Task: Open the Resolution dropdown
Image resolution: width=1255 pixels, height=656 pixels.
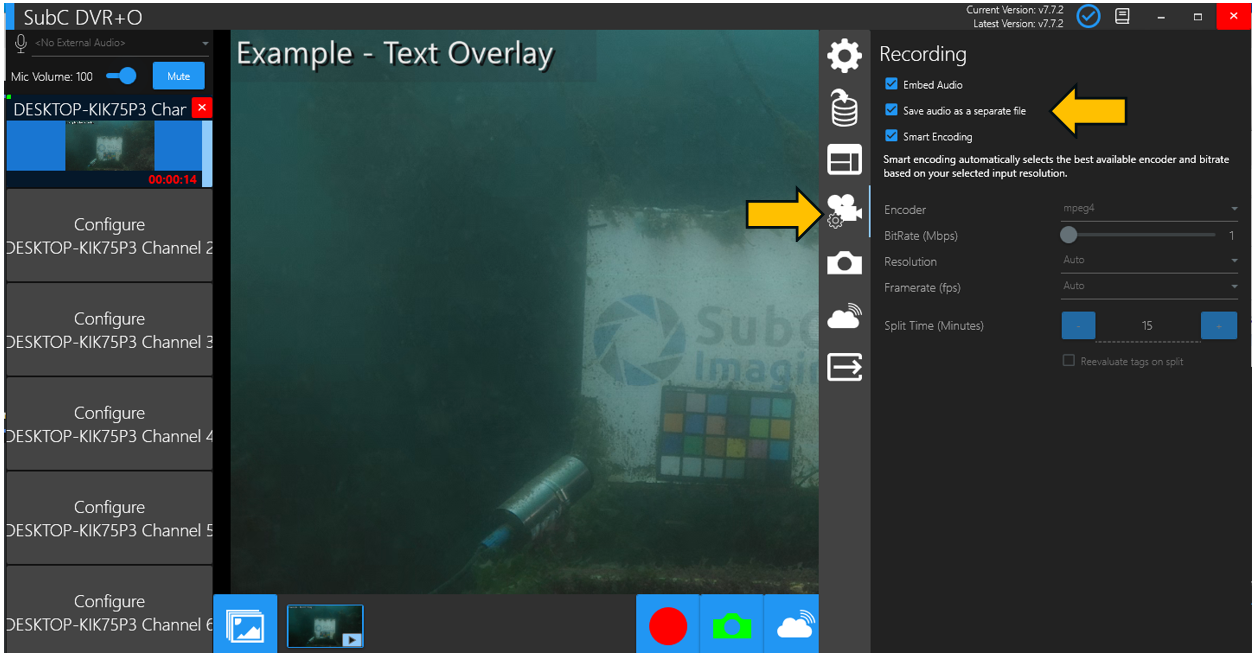Action: (x=1149, y=260)
